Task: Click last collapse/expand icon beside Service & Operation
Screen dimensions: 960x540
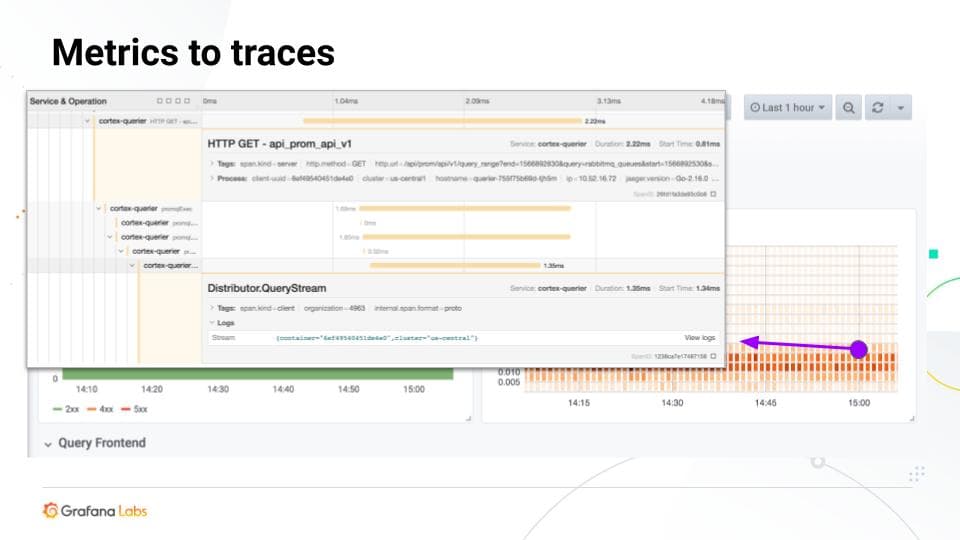Action: coord(187,101)
